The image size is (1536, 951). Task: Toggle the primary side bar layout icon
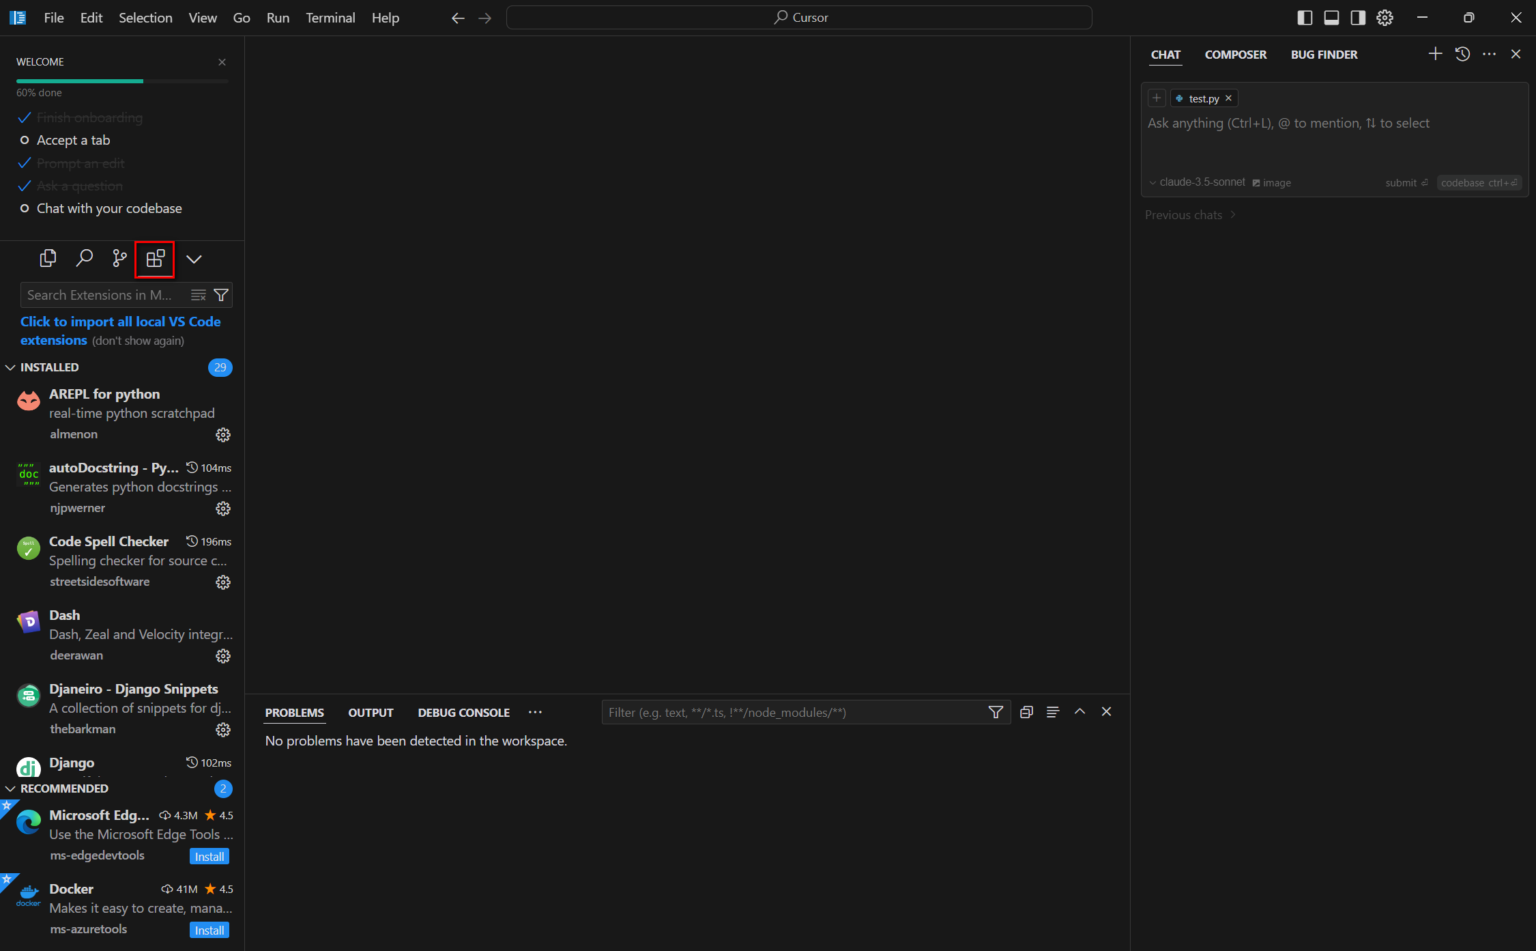click(x=1305, y=18)
